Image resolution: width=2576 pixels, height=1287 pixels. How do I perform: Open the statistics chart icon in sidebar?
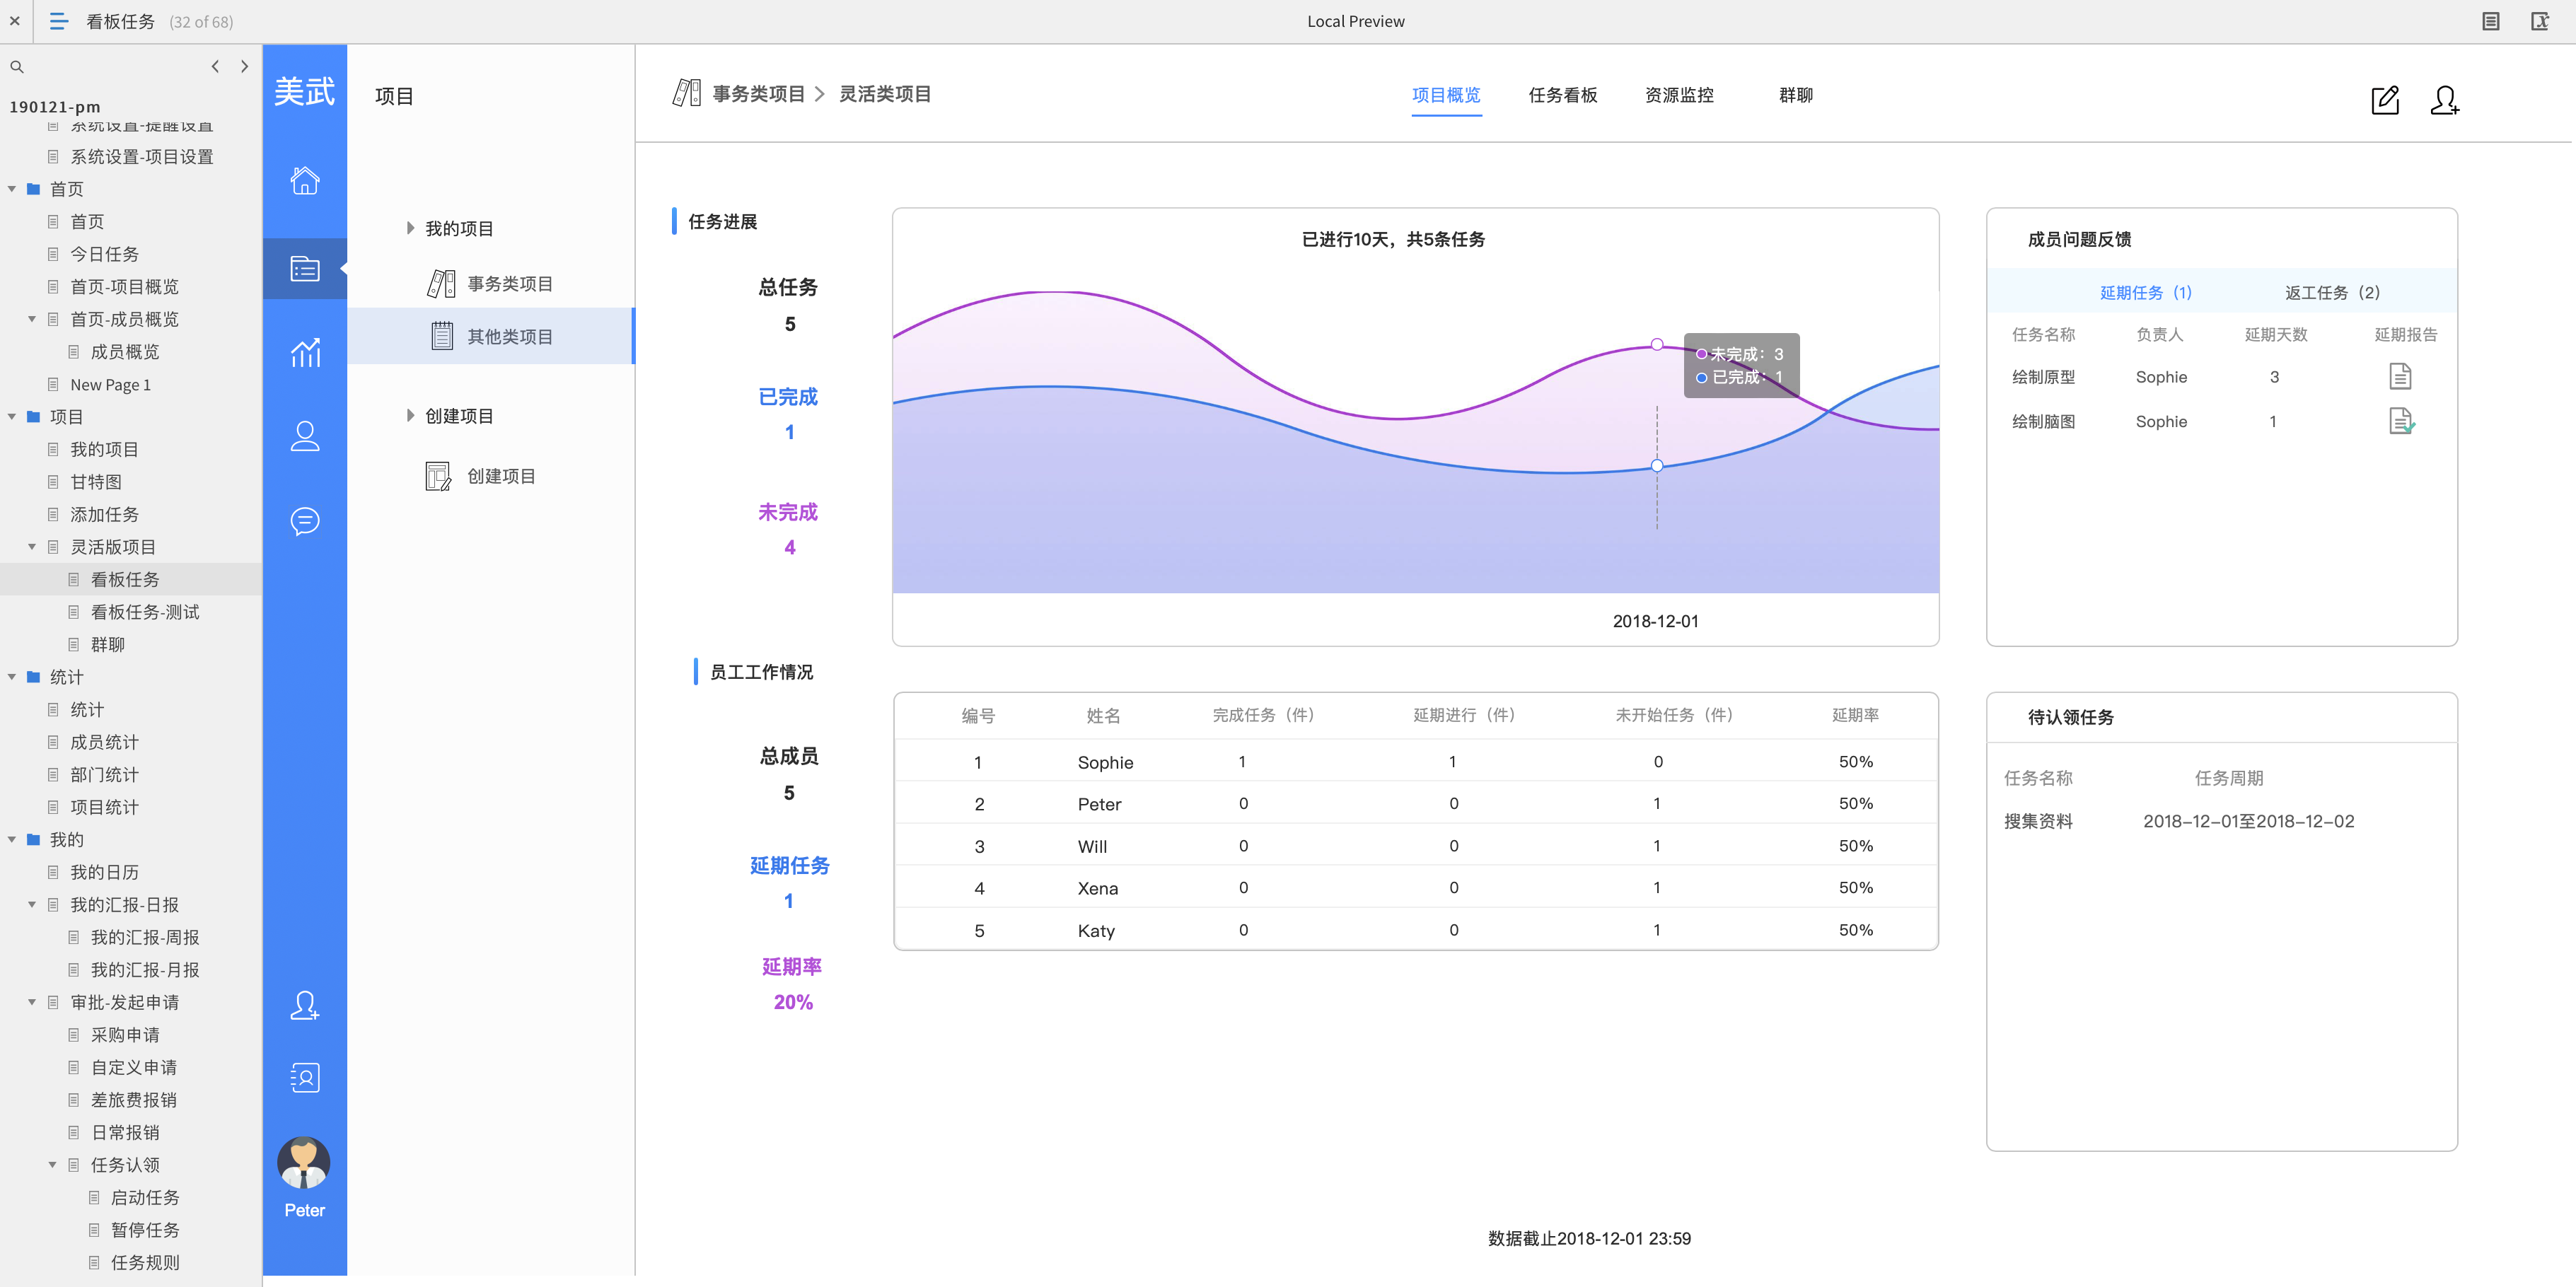305,352
